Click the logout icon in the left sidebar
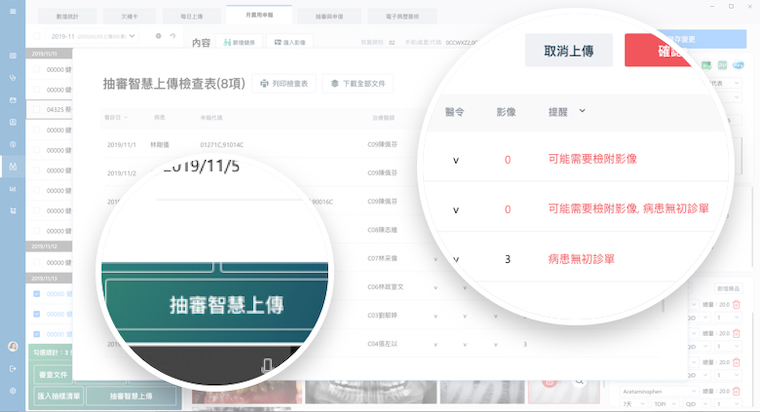The height and width of the screenshot is (412, 760). click(x=12, y=369)
